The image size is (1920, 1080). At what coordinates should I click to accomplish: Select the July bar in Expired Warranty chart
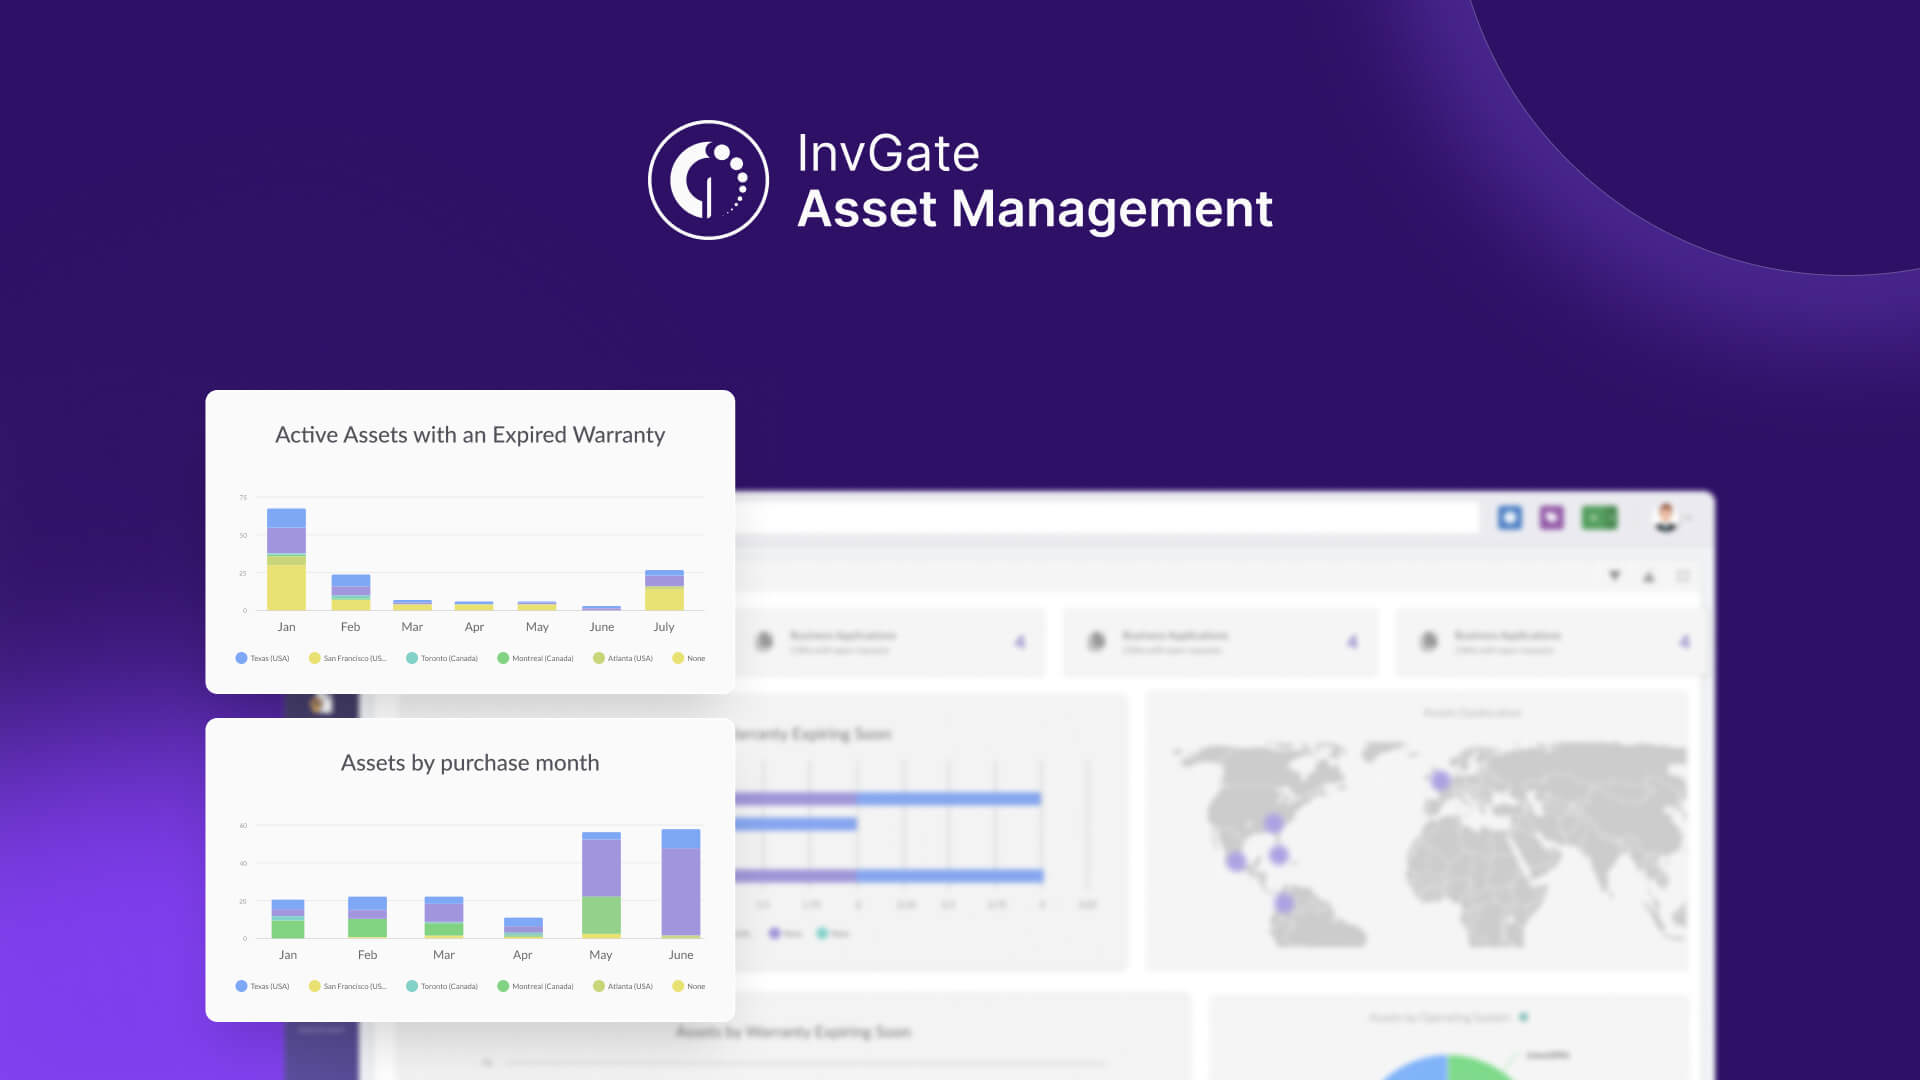[664, 590]
